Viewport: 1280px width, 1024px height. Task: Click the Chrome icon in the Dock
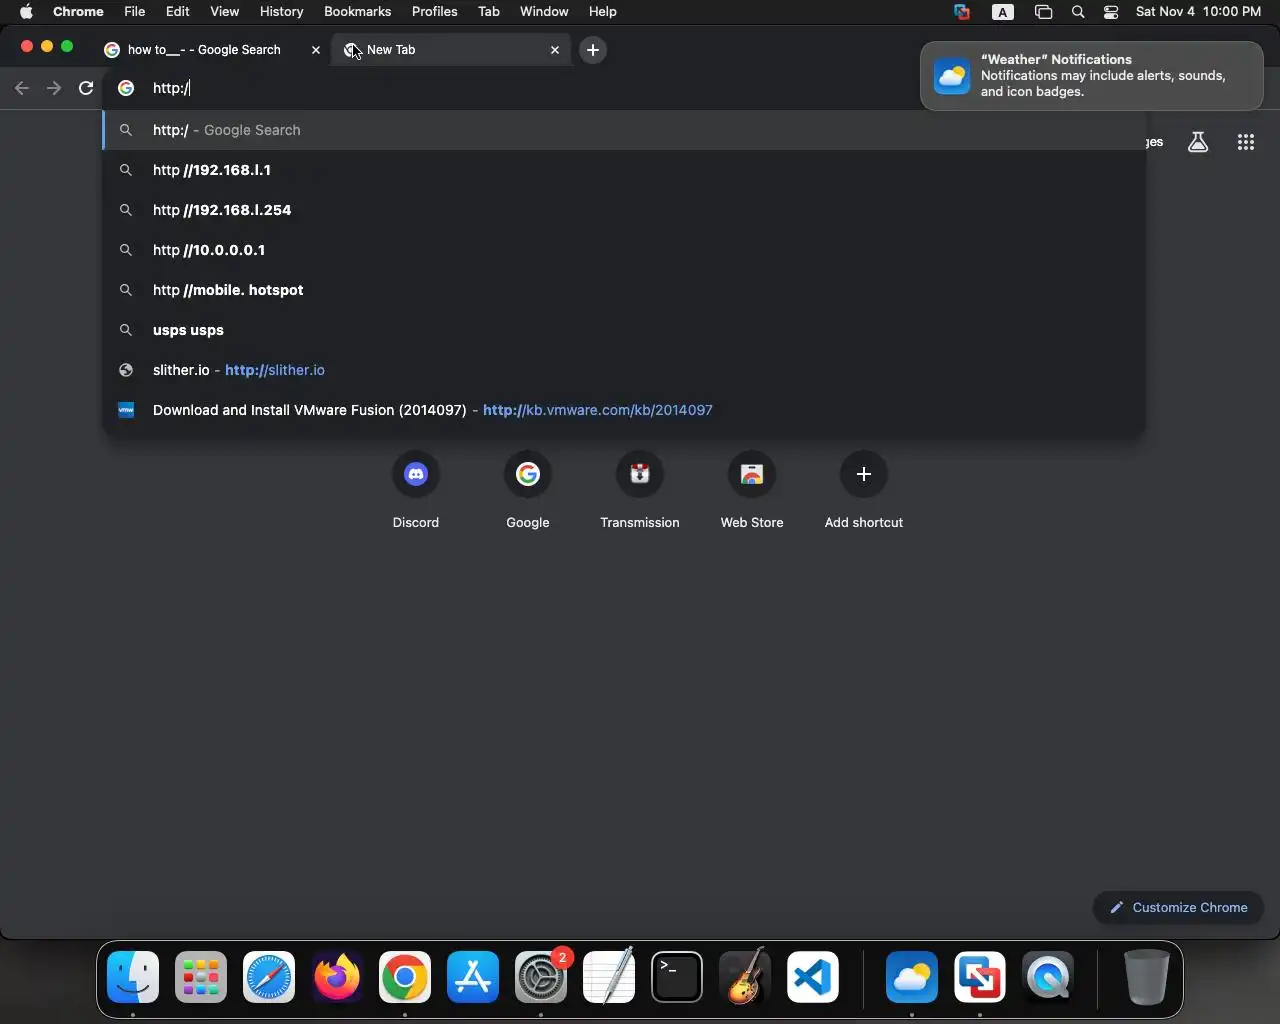405,977
